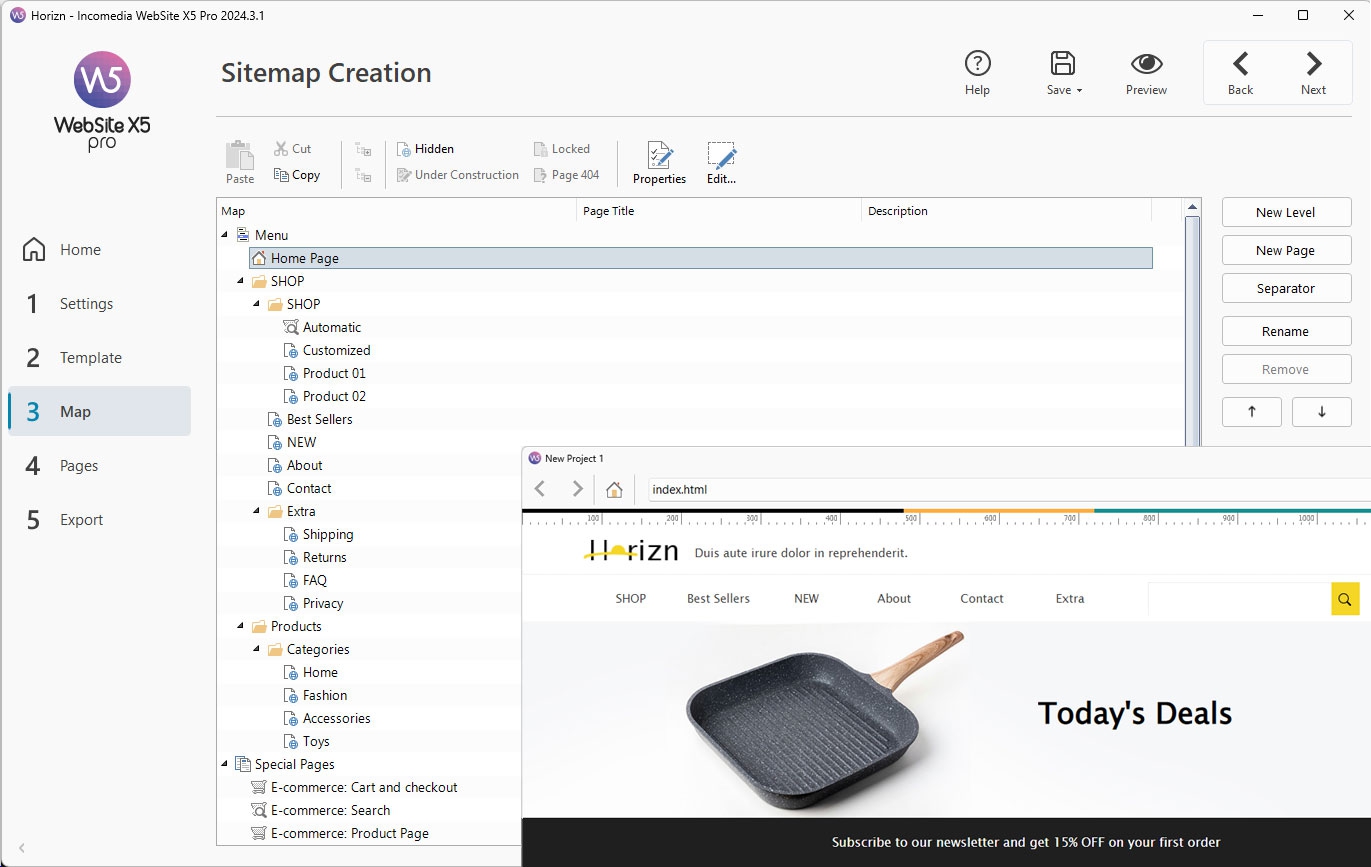Toggle Locked page option

[x=561, y=149]
